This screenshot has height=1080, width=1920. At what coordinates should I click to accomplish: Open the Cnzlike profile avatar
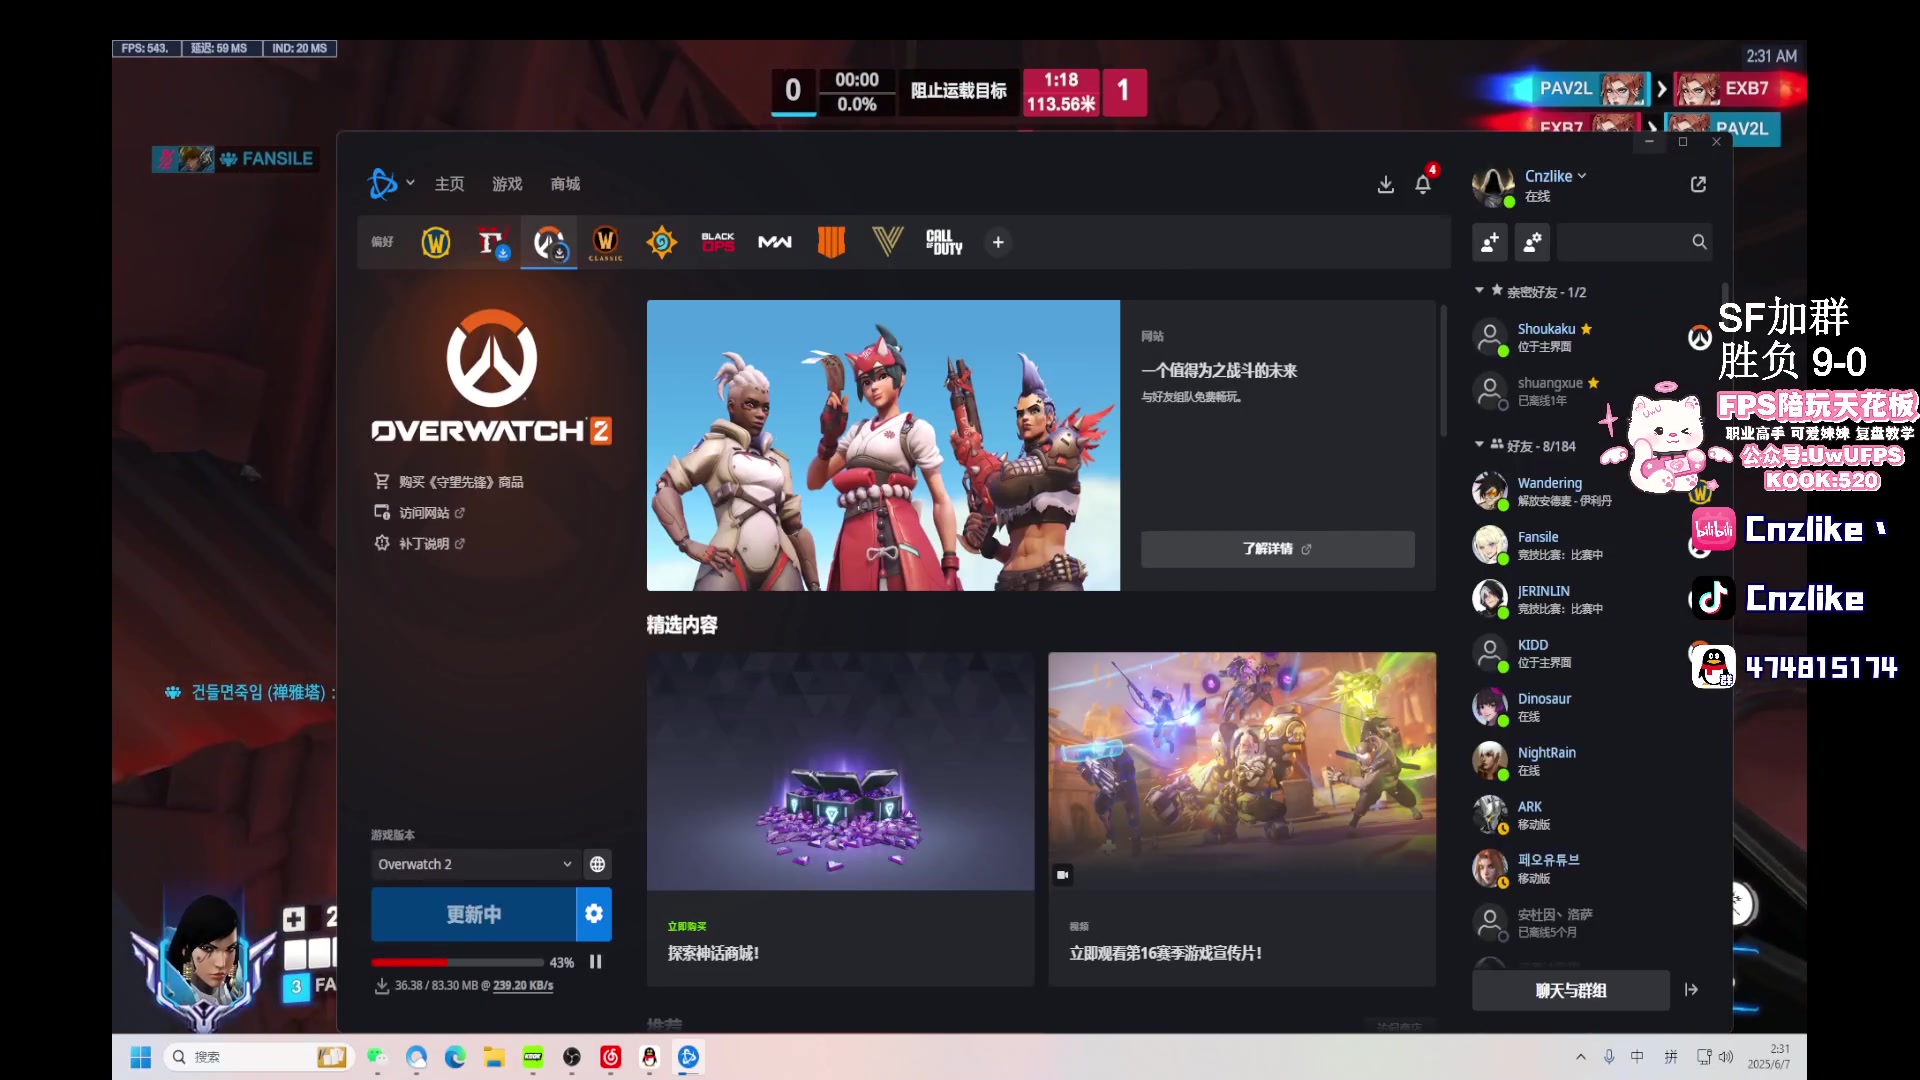[1493, 186]
